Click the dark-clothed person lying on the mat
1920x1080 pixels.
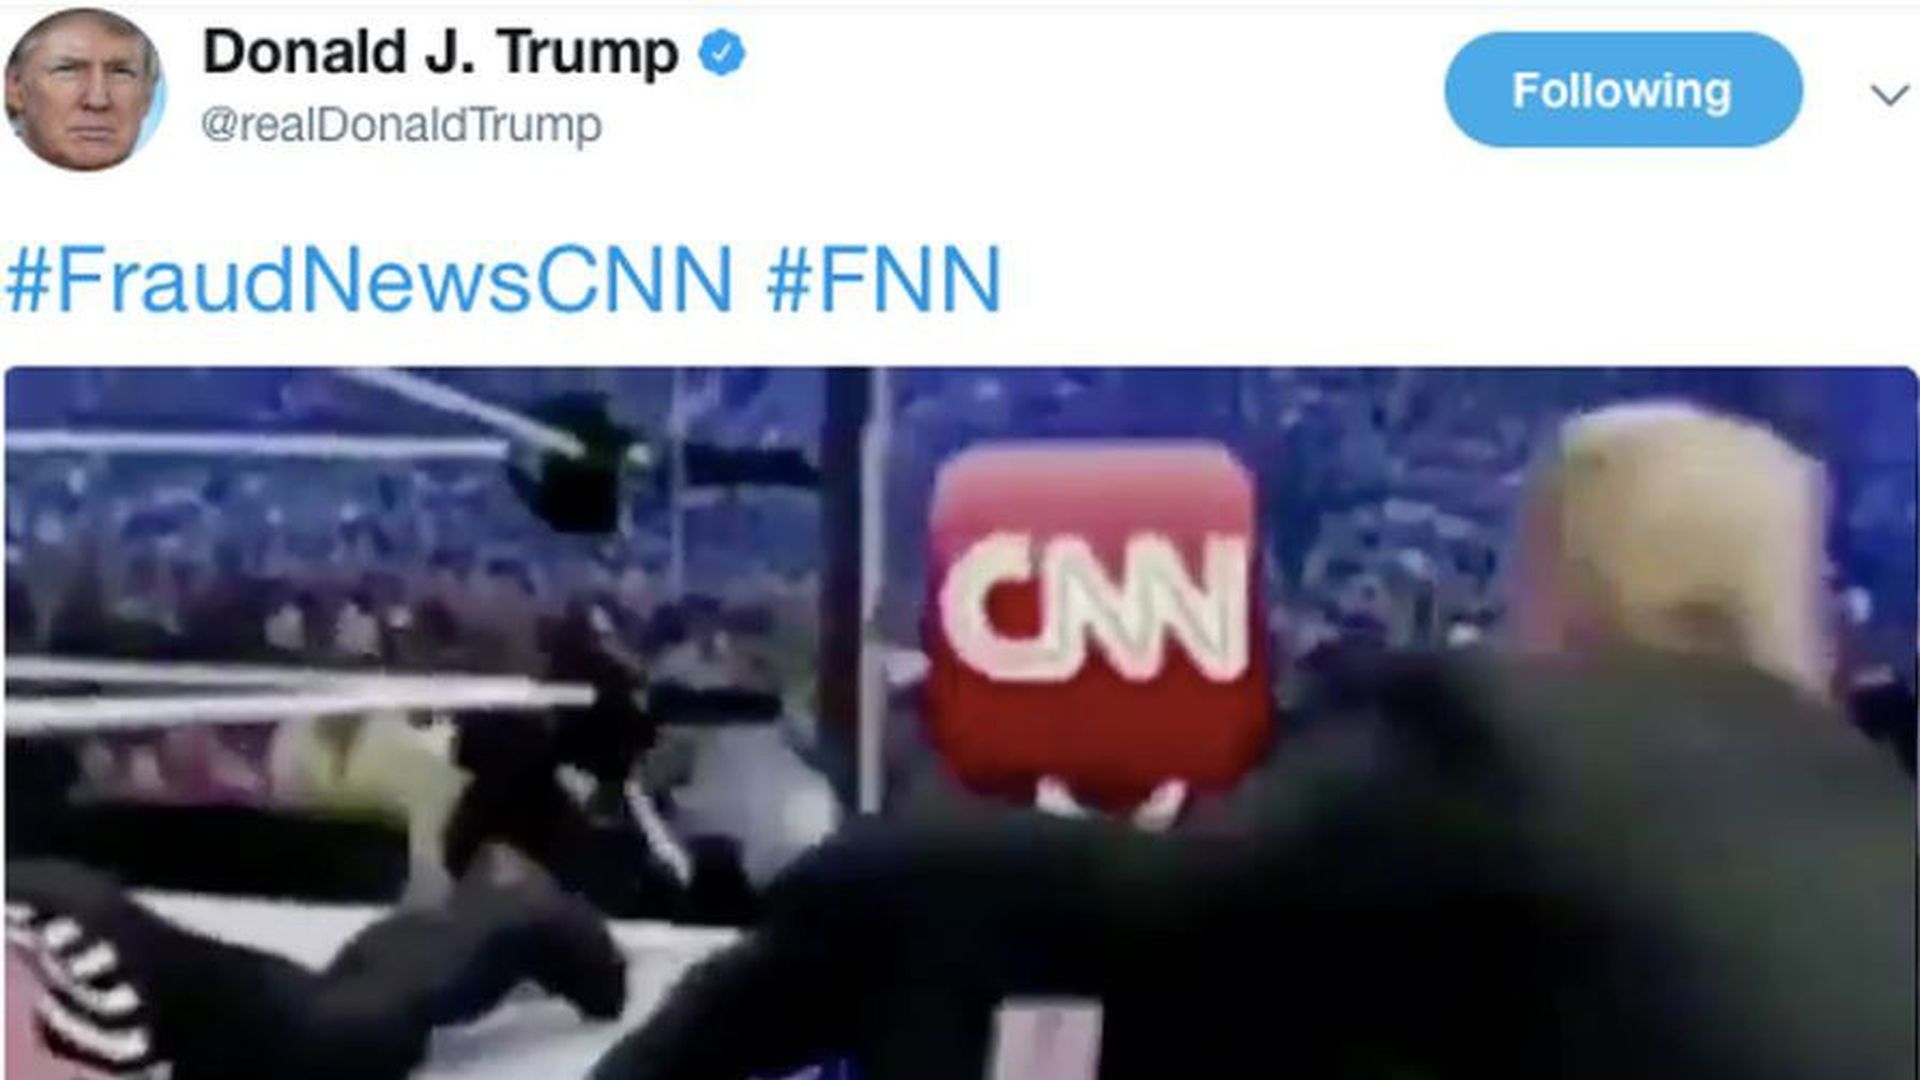330,960
